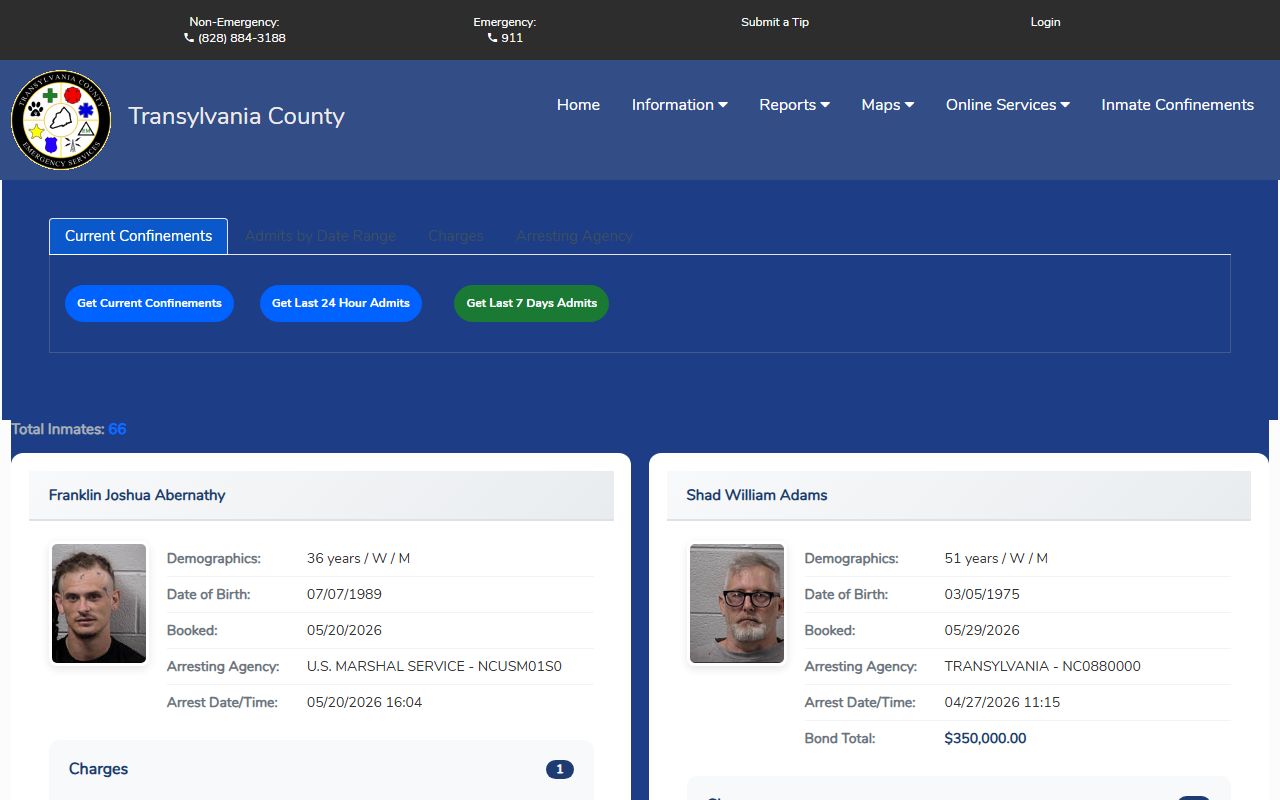This screenshot has width=1280, height=800.
Task: Click U.S. MARSHAL SERVICE - NCUSM01S0 agency text
Action: tap(434, 666)
